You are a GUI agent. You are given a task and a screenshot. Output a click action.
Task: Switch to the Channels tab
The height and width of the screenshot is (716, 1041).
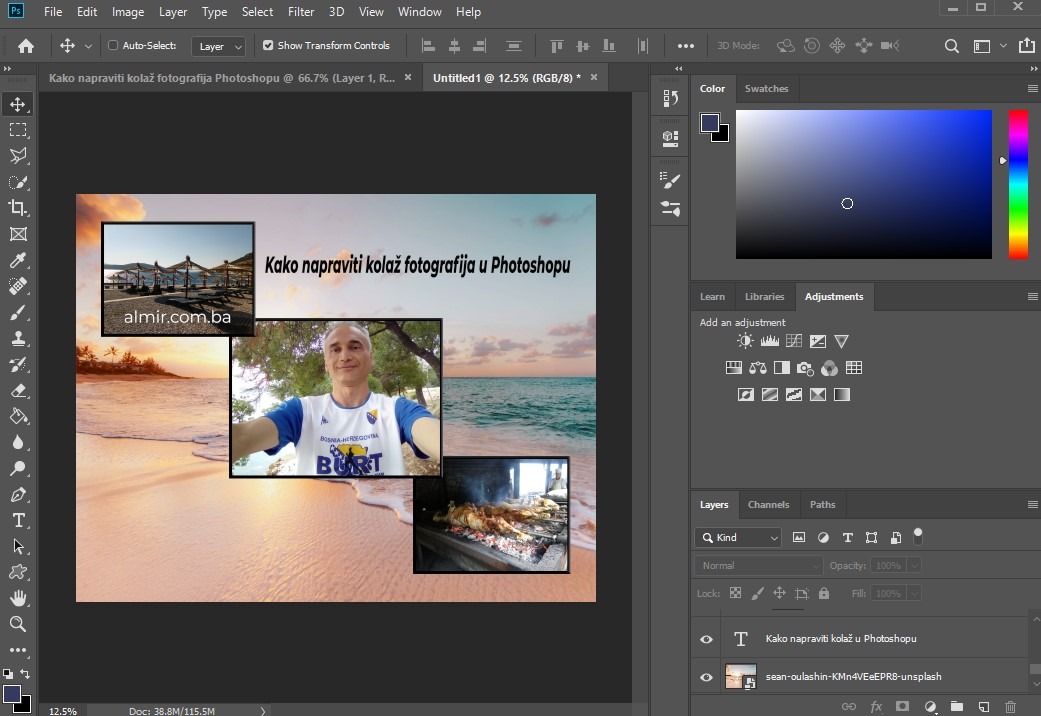click(768, 505)
